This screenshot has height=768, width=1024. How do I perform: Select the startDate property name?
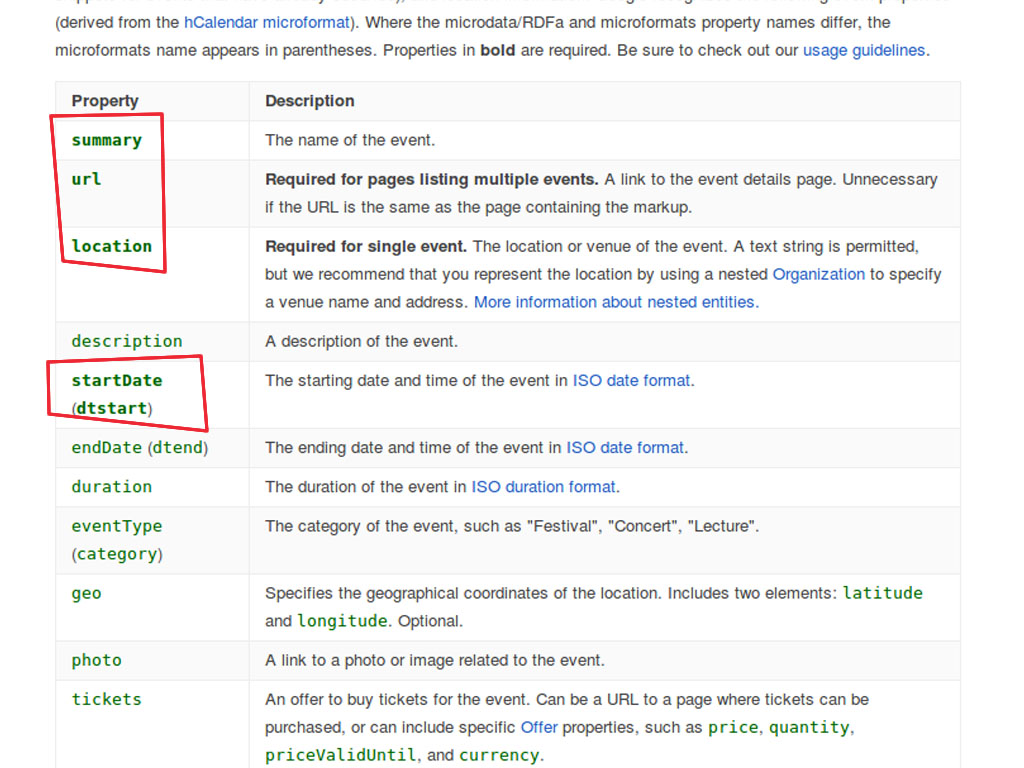[116, 380]
